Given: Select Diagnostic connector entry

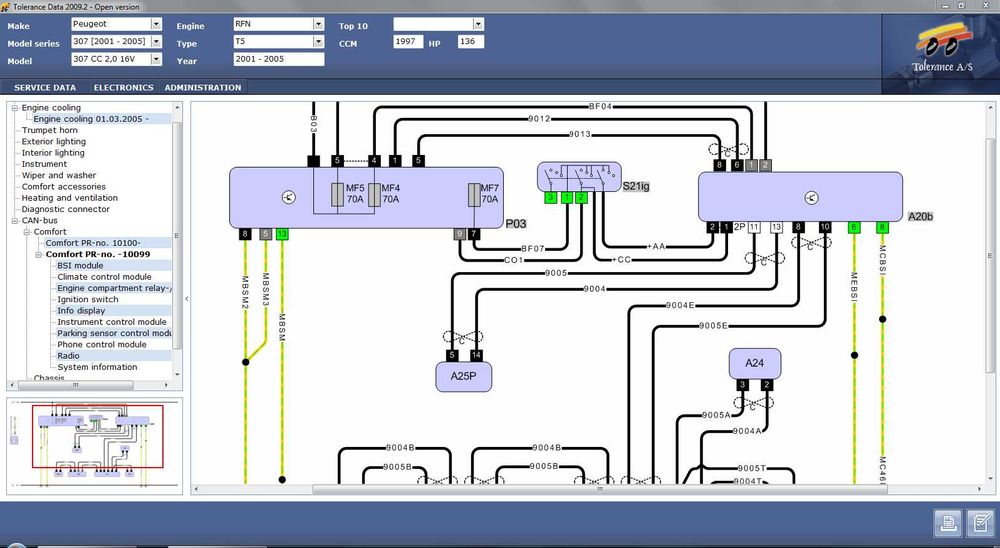Looking at the screenshot, I should [x=66, y=209].
